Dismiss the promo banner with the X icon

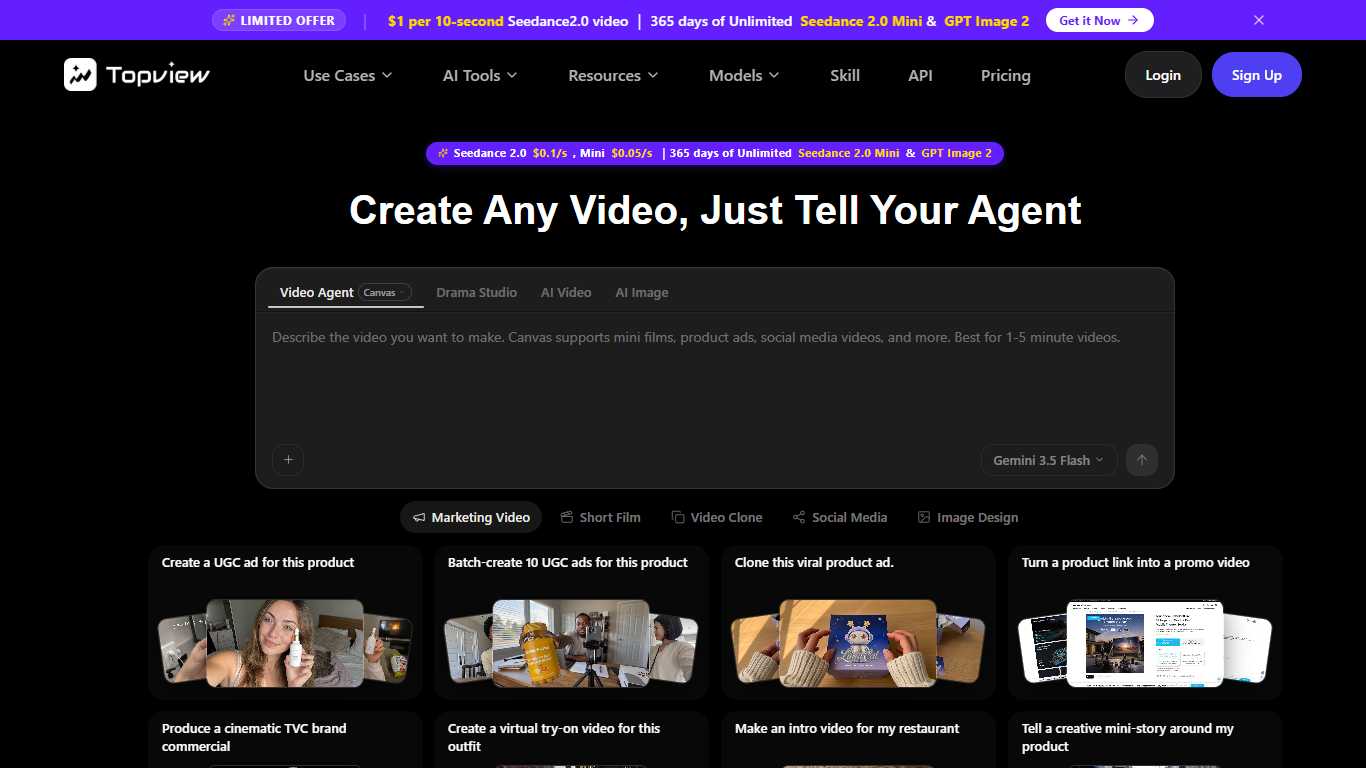click(1259, 20)
